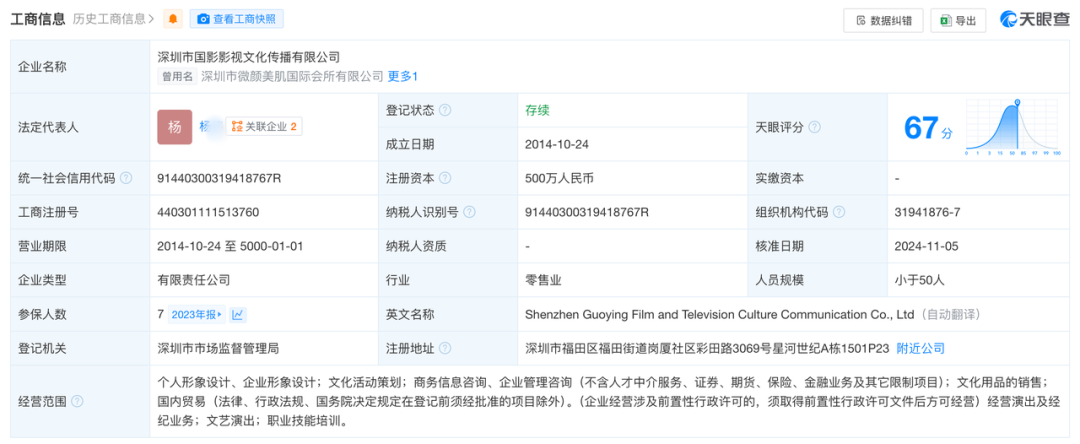Click help icon beside 统一社会信用代码
The image size is (1080, 444).
tap(126, 178)
